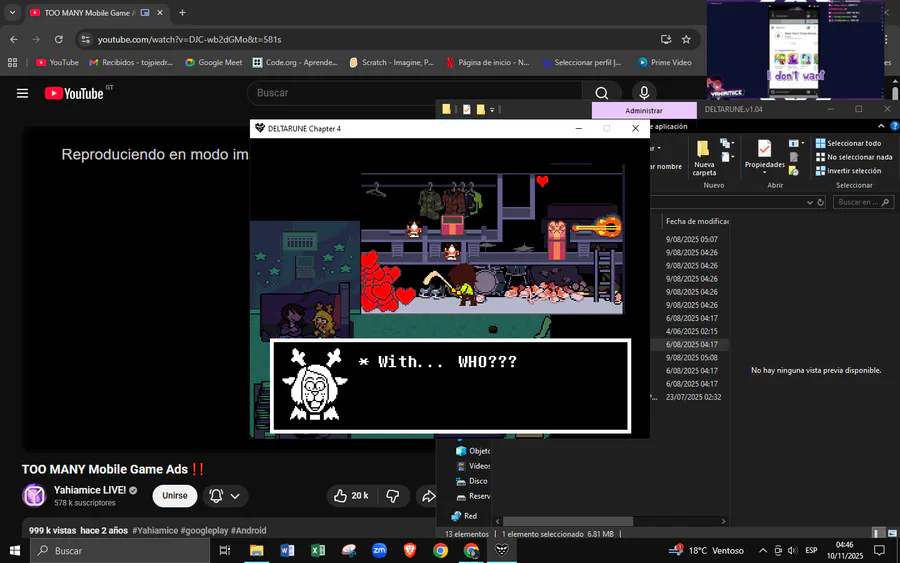Viewport: 900px width, 563px height.
Task: Focus the YouTube Buscar search field
Action: tap(414, 93)
